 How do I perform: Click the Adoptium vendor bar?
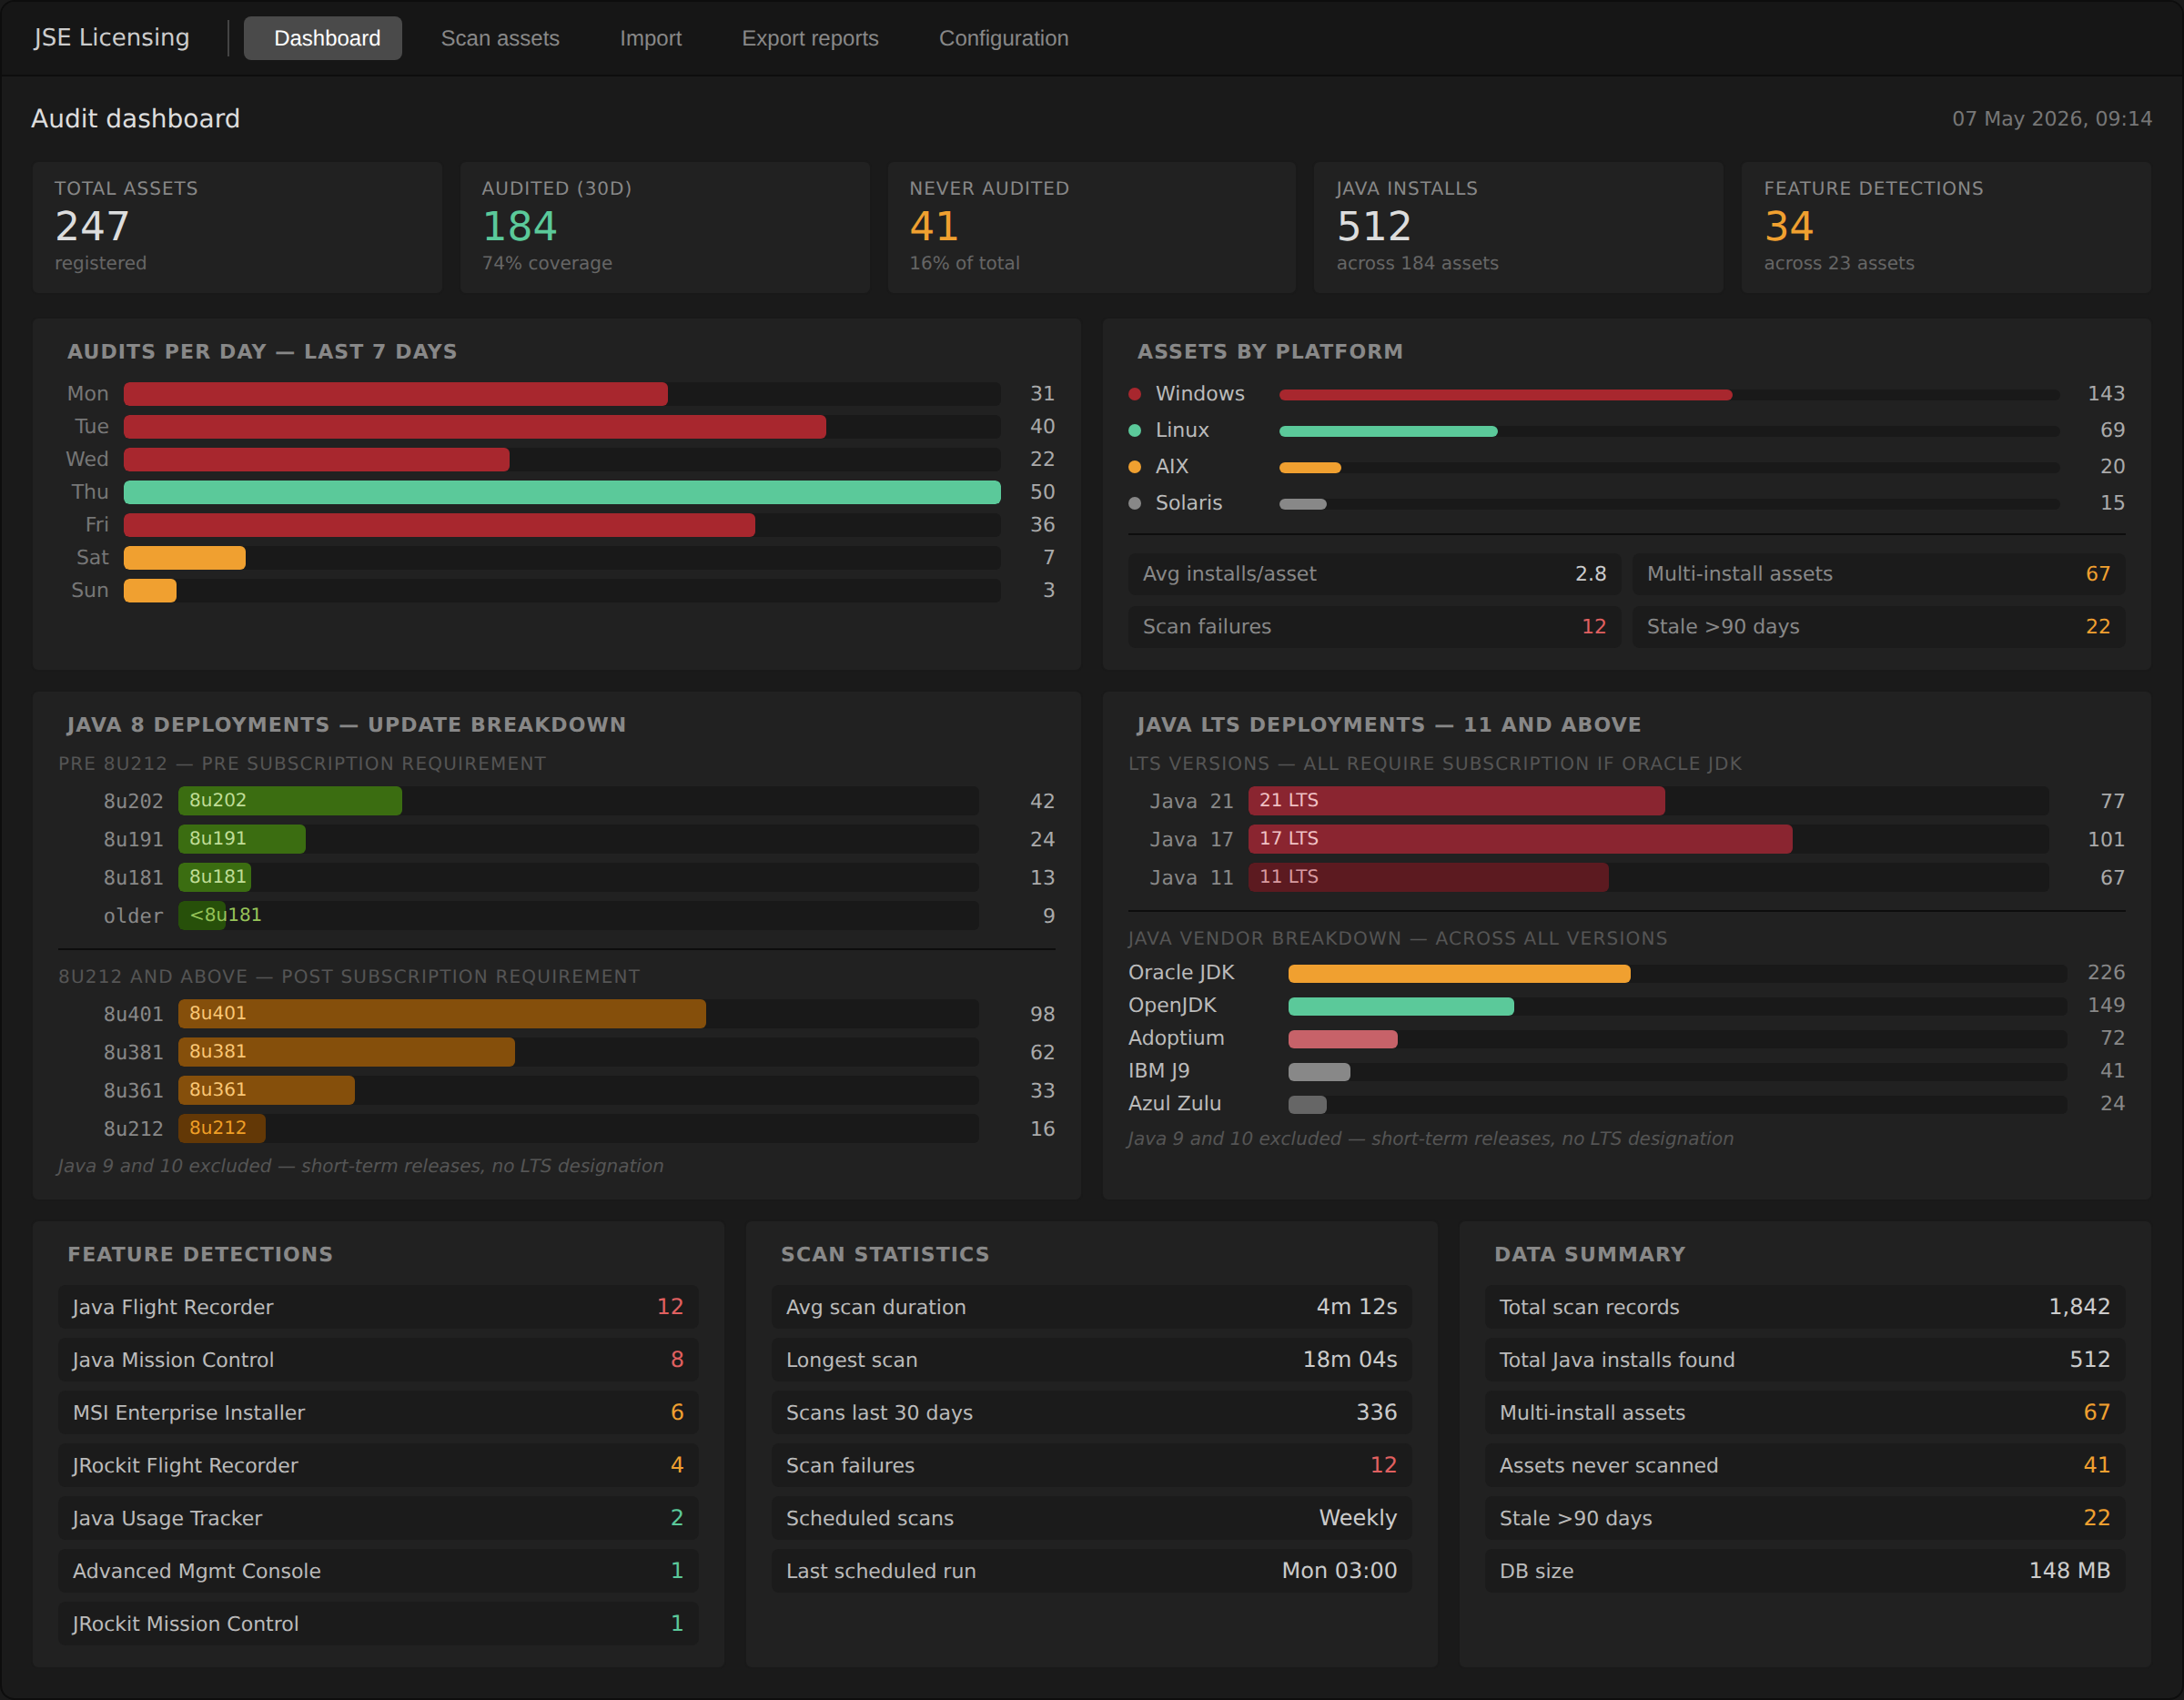pyautogui.click(x=1343, y=1040)
